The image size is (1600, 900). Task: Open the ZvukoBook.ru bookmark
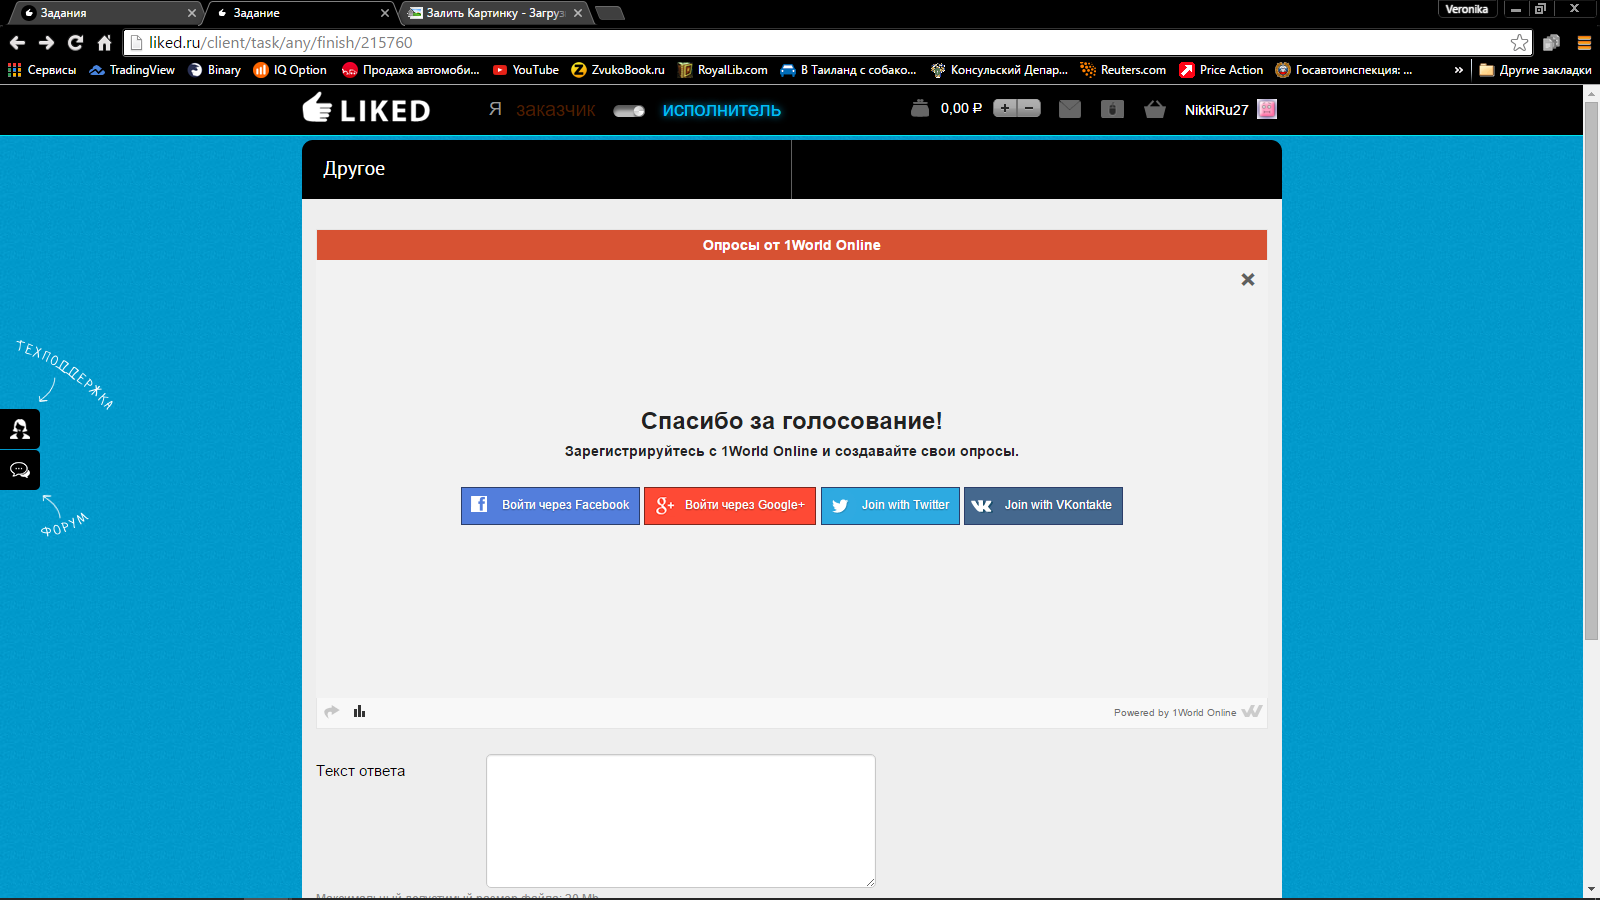click(618, 70)
